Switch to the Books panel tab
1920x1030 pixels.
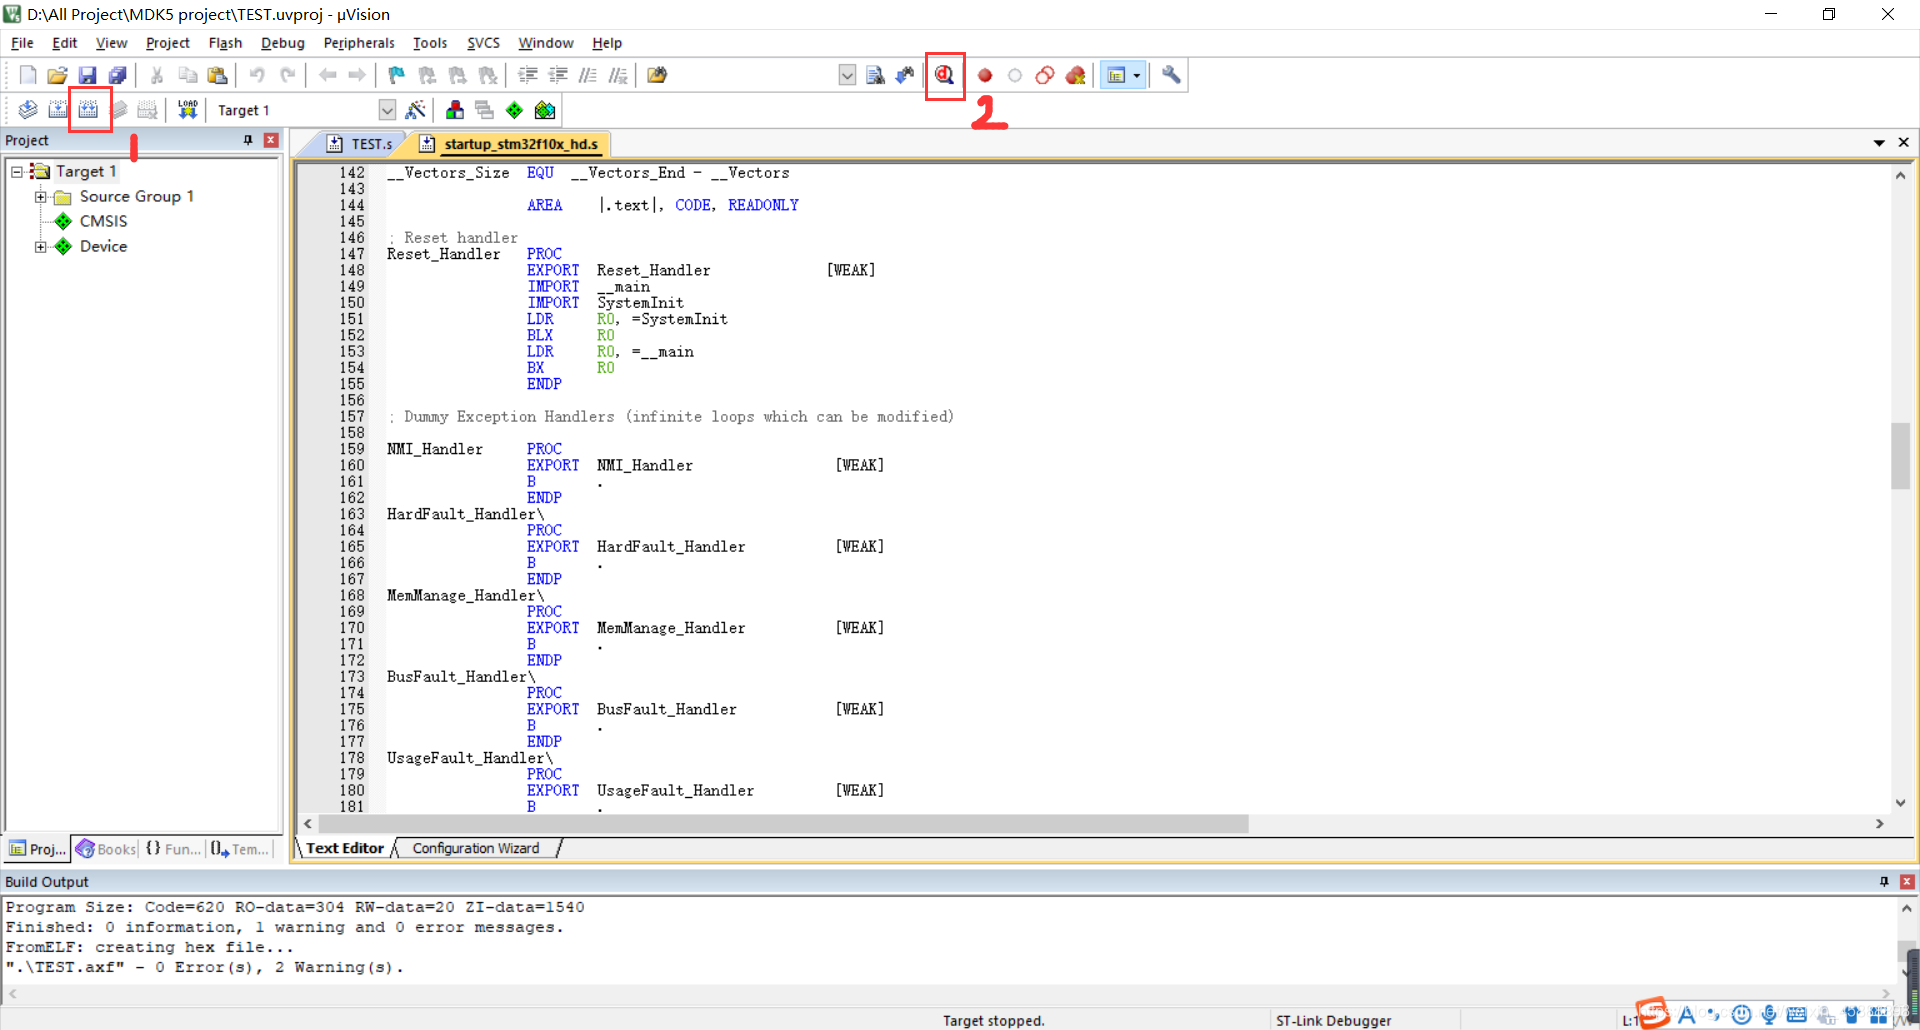[x=106, y=849]
